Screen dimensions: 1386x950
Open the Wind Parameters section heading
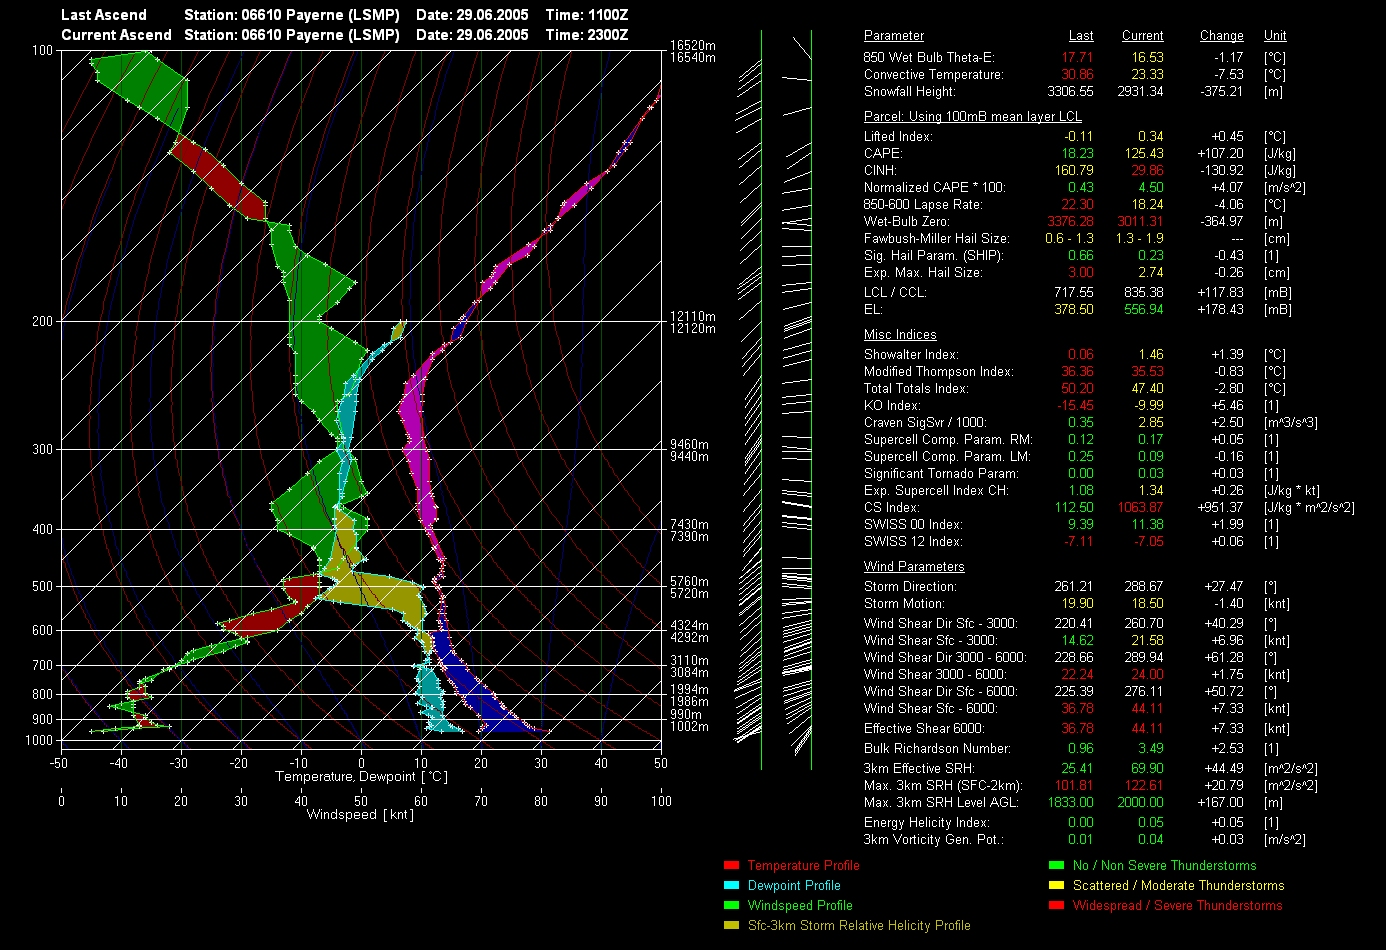pos(914,567)
